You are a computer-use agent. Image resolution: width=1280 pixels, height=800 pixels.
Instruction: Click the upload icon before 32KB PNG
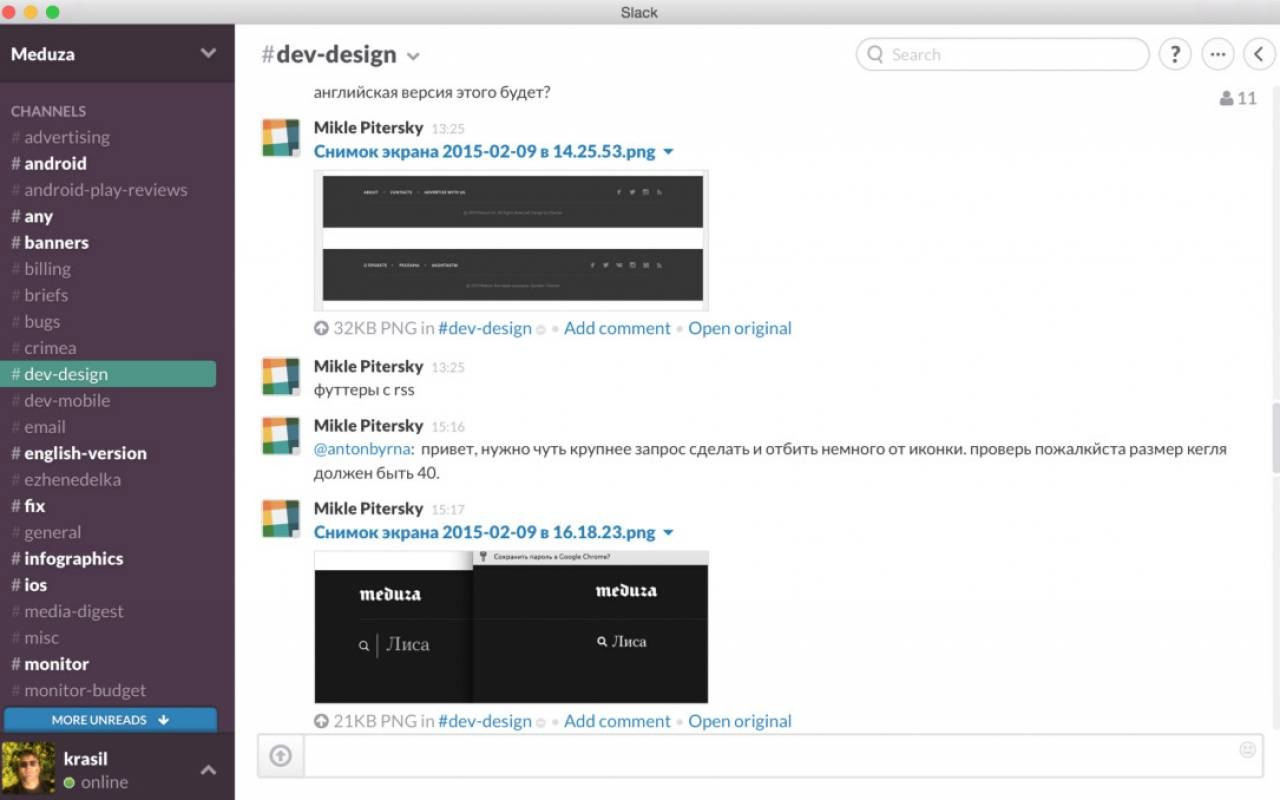pyautogui.click(x=321, y=328)
